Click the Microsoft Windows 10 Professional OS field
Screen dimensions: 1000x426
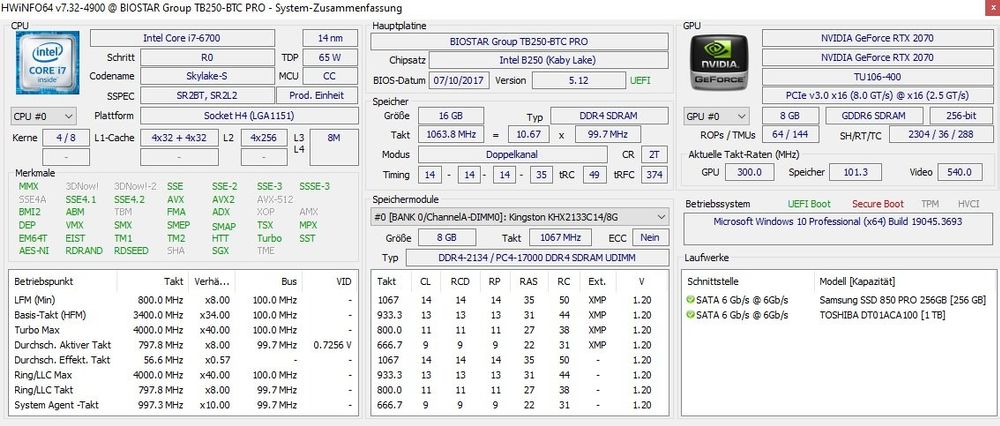pyautogui.click(x=837, y=229)
